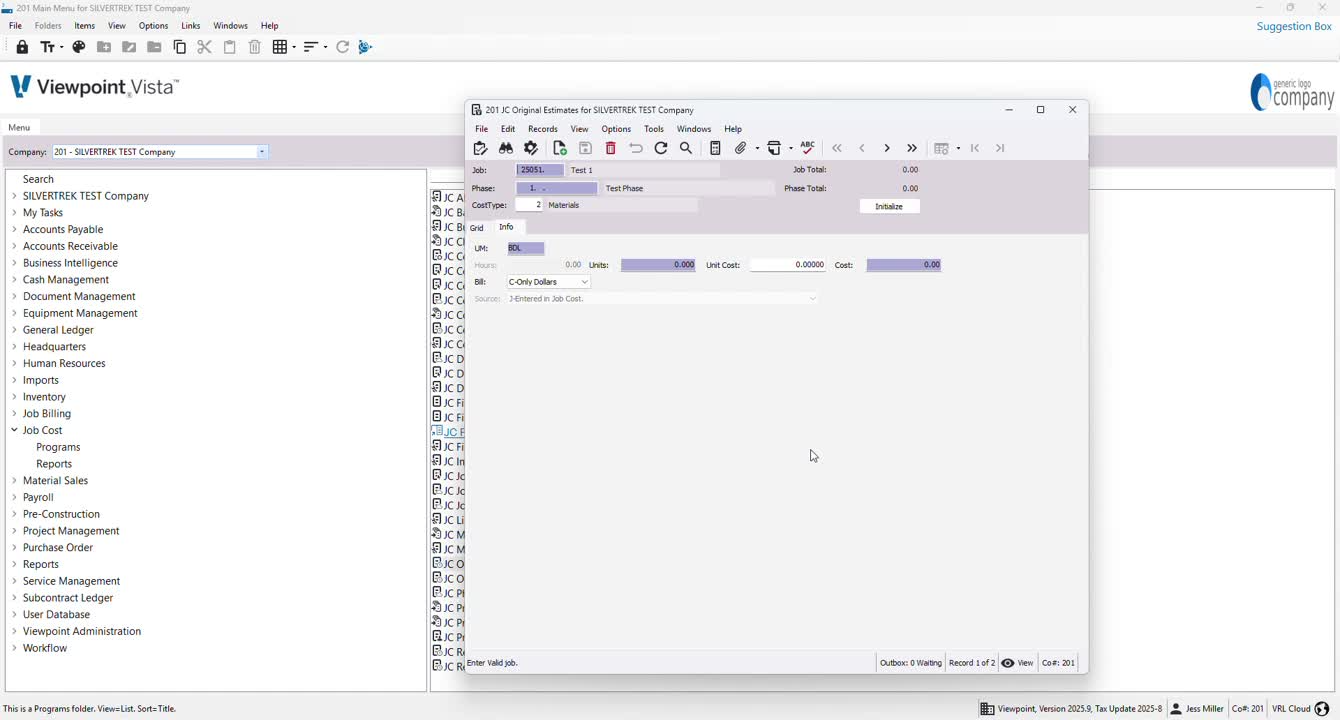Image resolution: width=1340 pixels, height=720 pixels.
Task: Click the remove folder icon
Action: coord(154,47)
